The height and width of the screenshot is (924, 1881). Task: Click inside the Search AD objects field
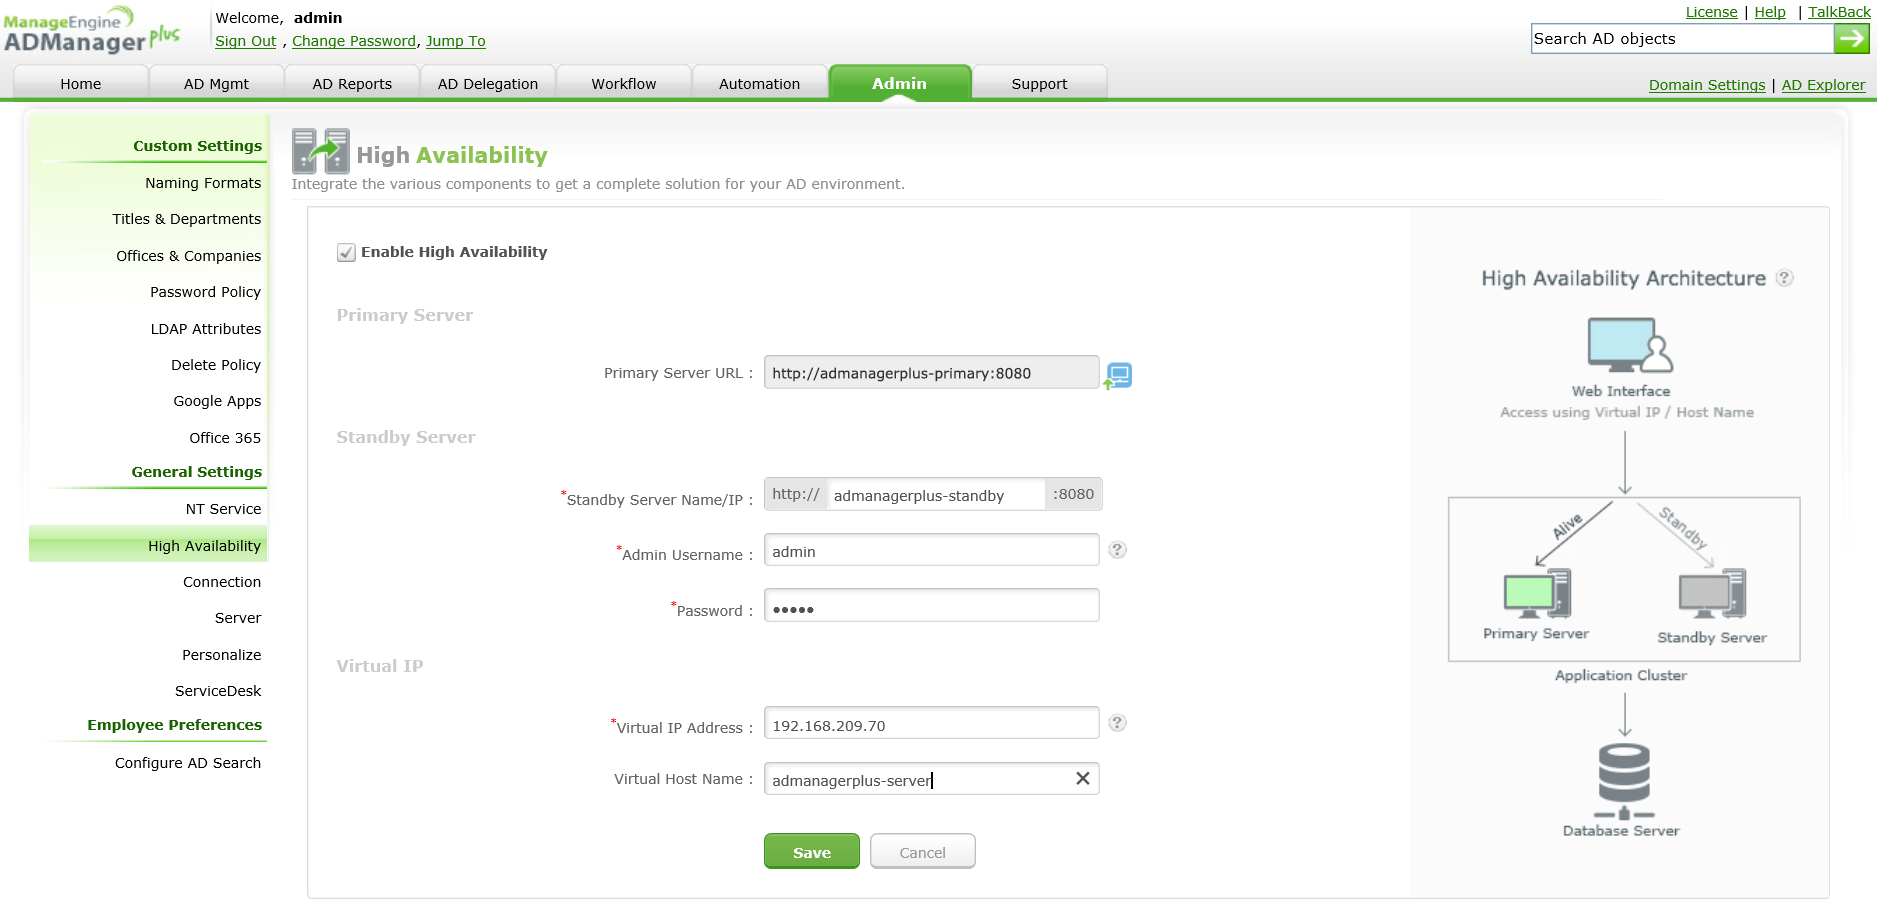tap(1680, 38)
